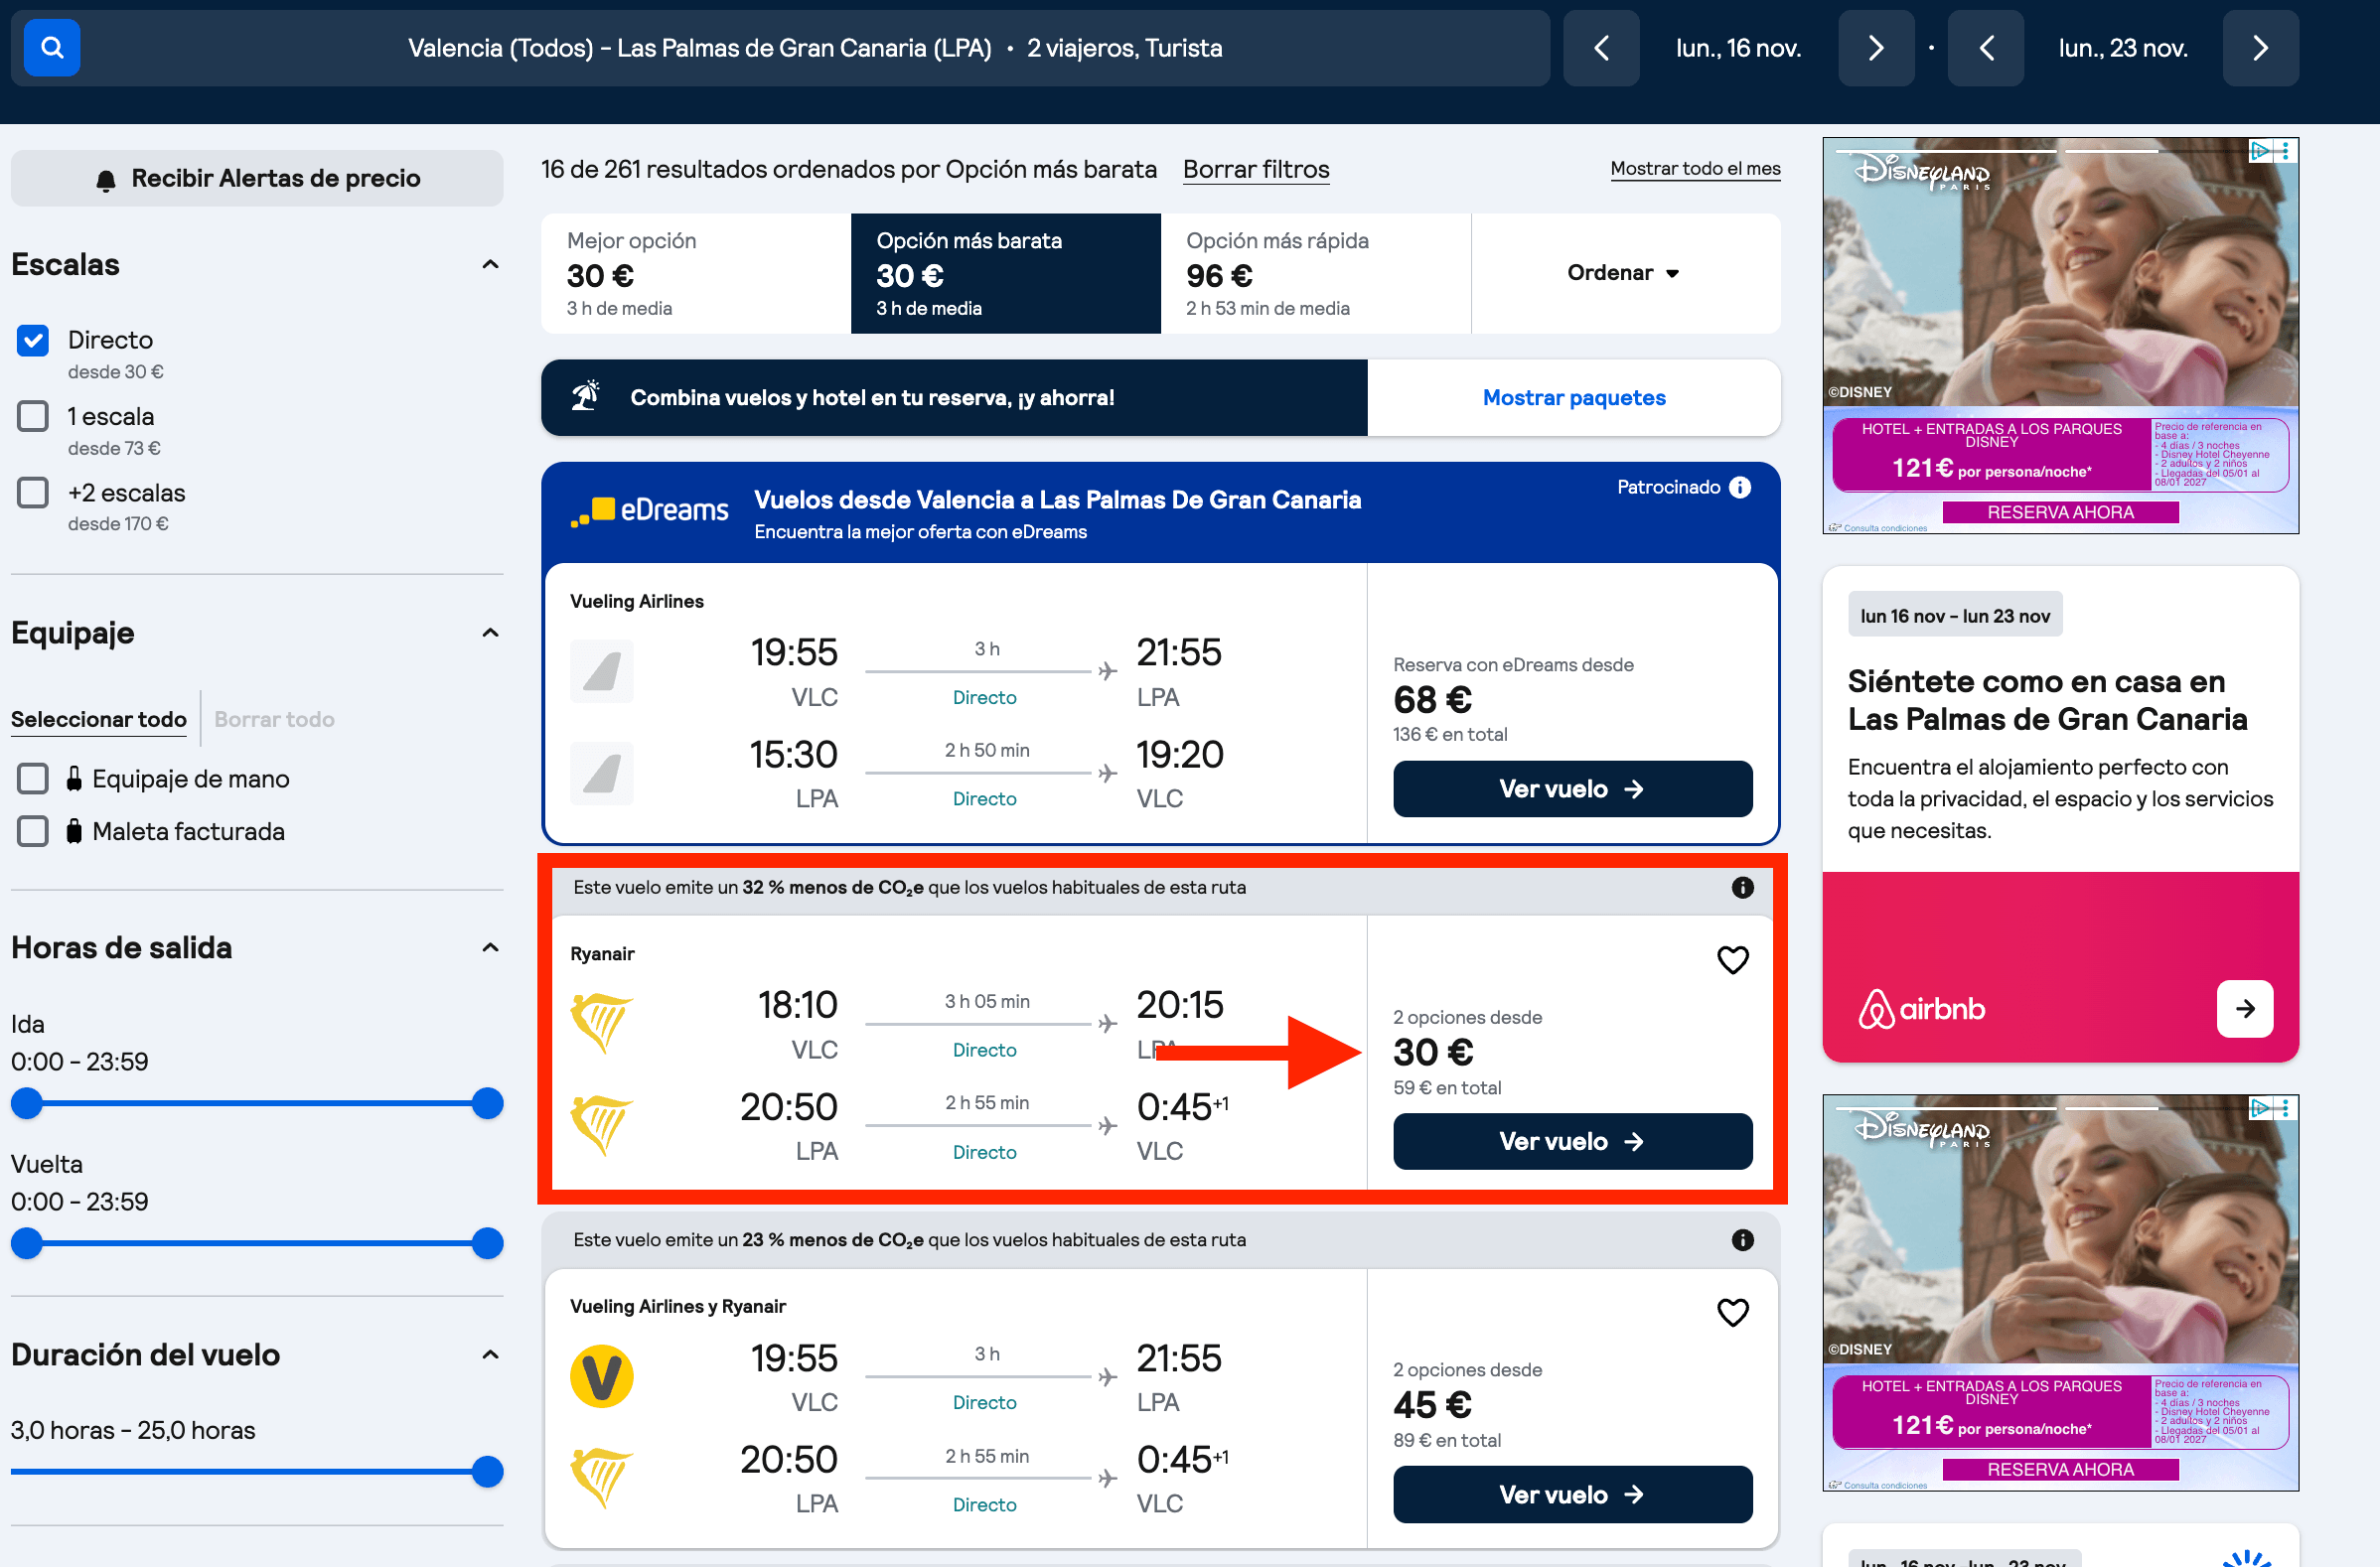Click Vuelta slider end handle

487,1243
